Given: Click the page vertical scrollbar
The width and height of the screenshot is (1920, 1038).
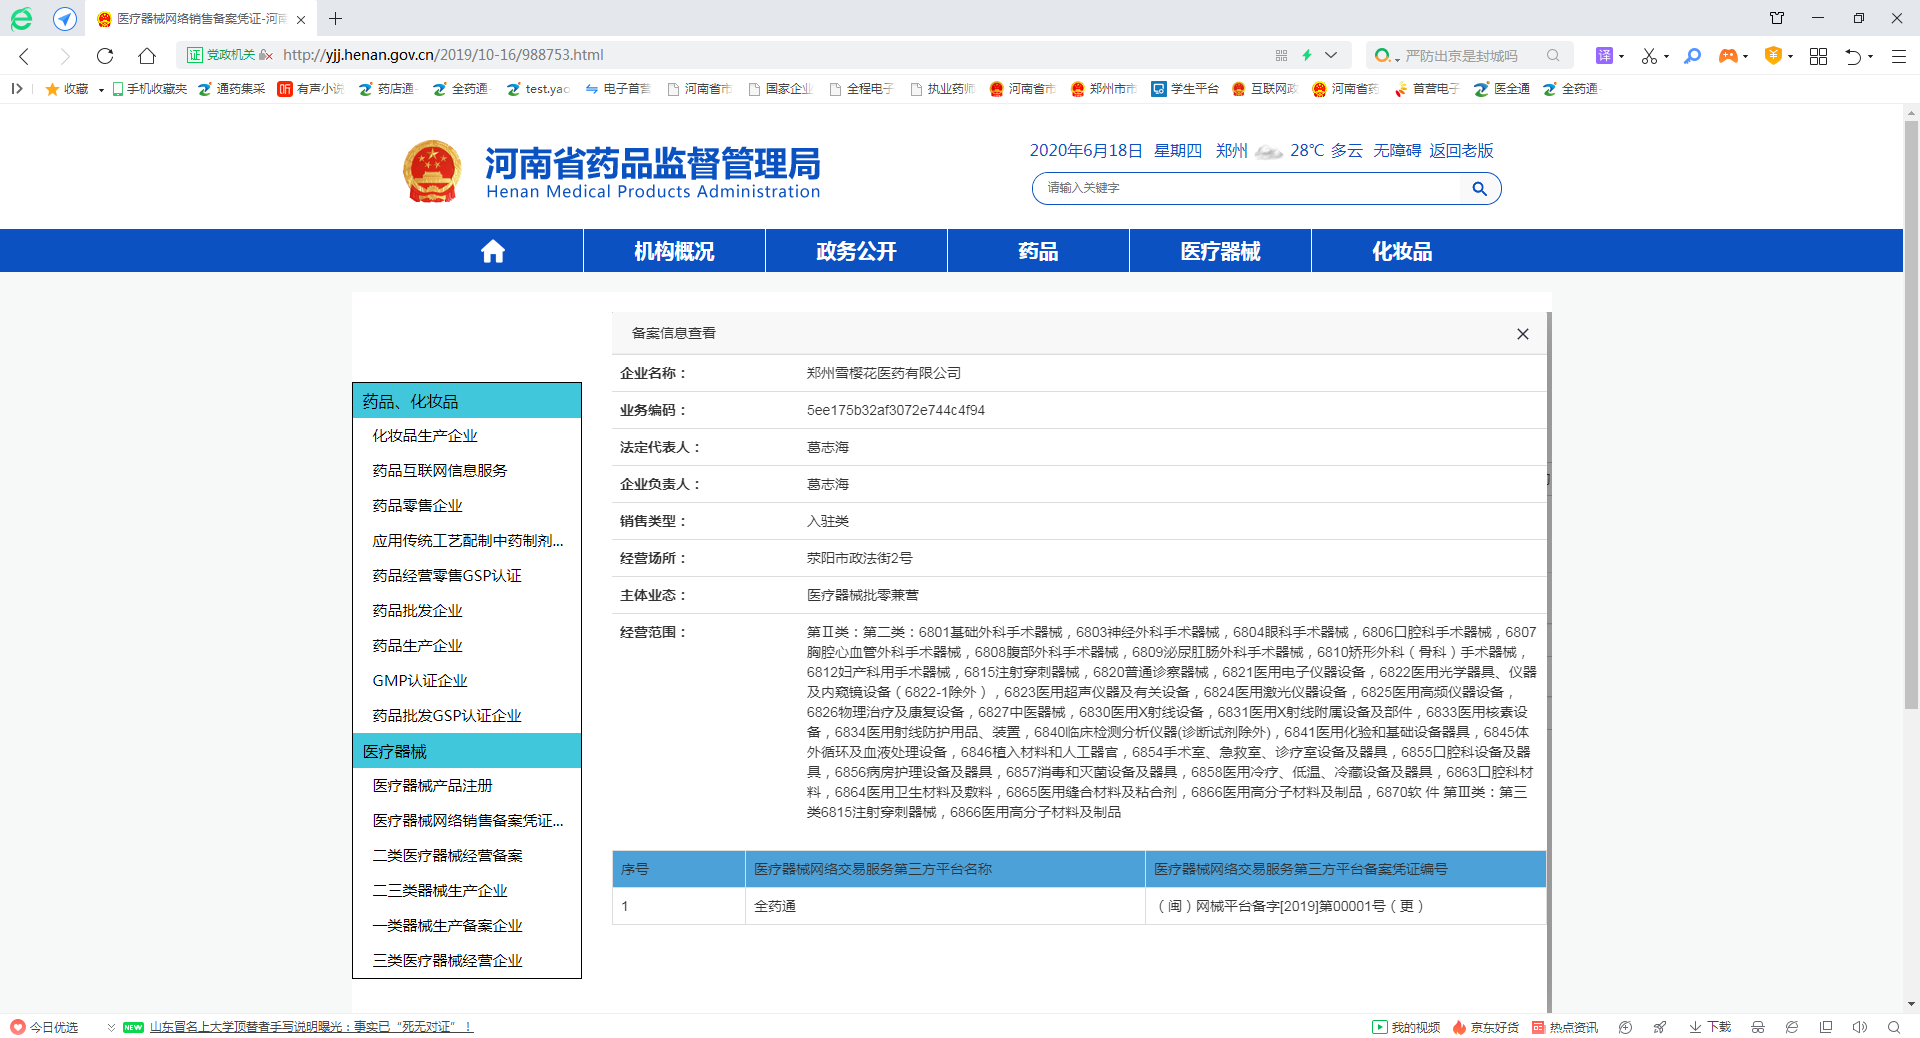Looking at the screenshot, I should [1911, 415].
